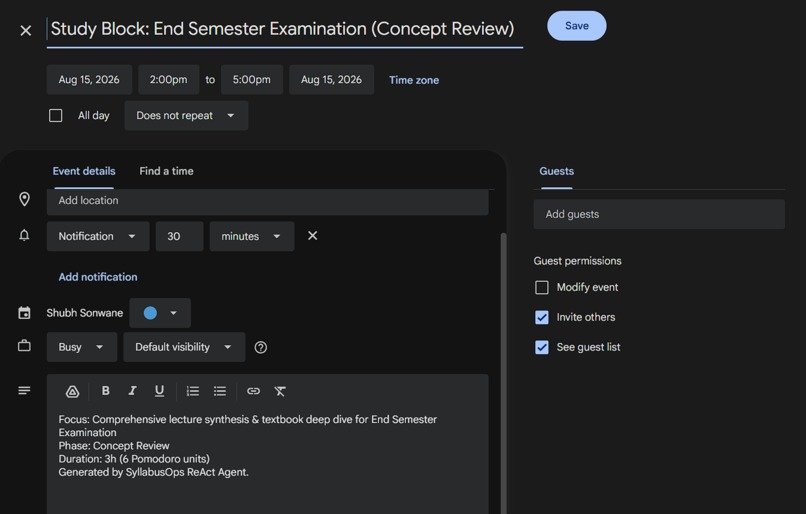This screenshot has height=514, width=806.
Task: Open the Notification type dropdown
Action: (98, 236)
